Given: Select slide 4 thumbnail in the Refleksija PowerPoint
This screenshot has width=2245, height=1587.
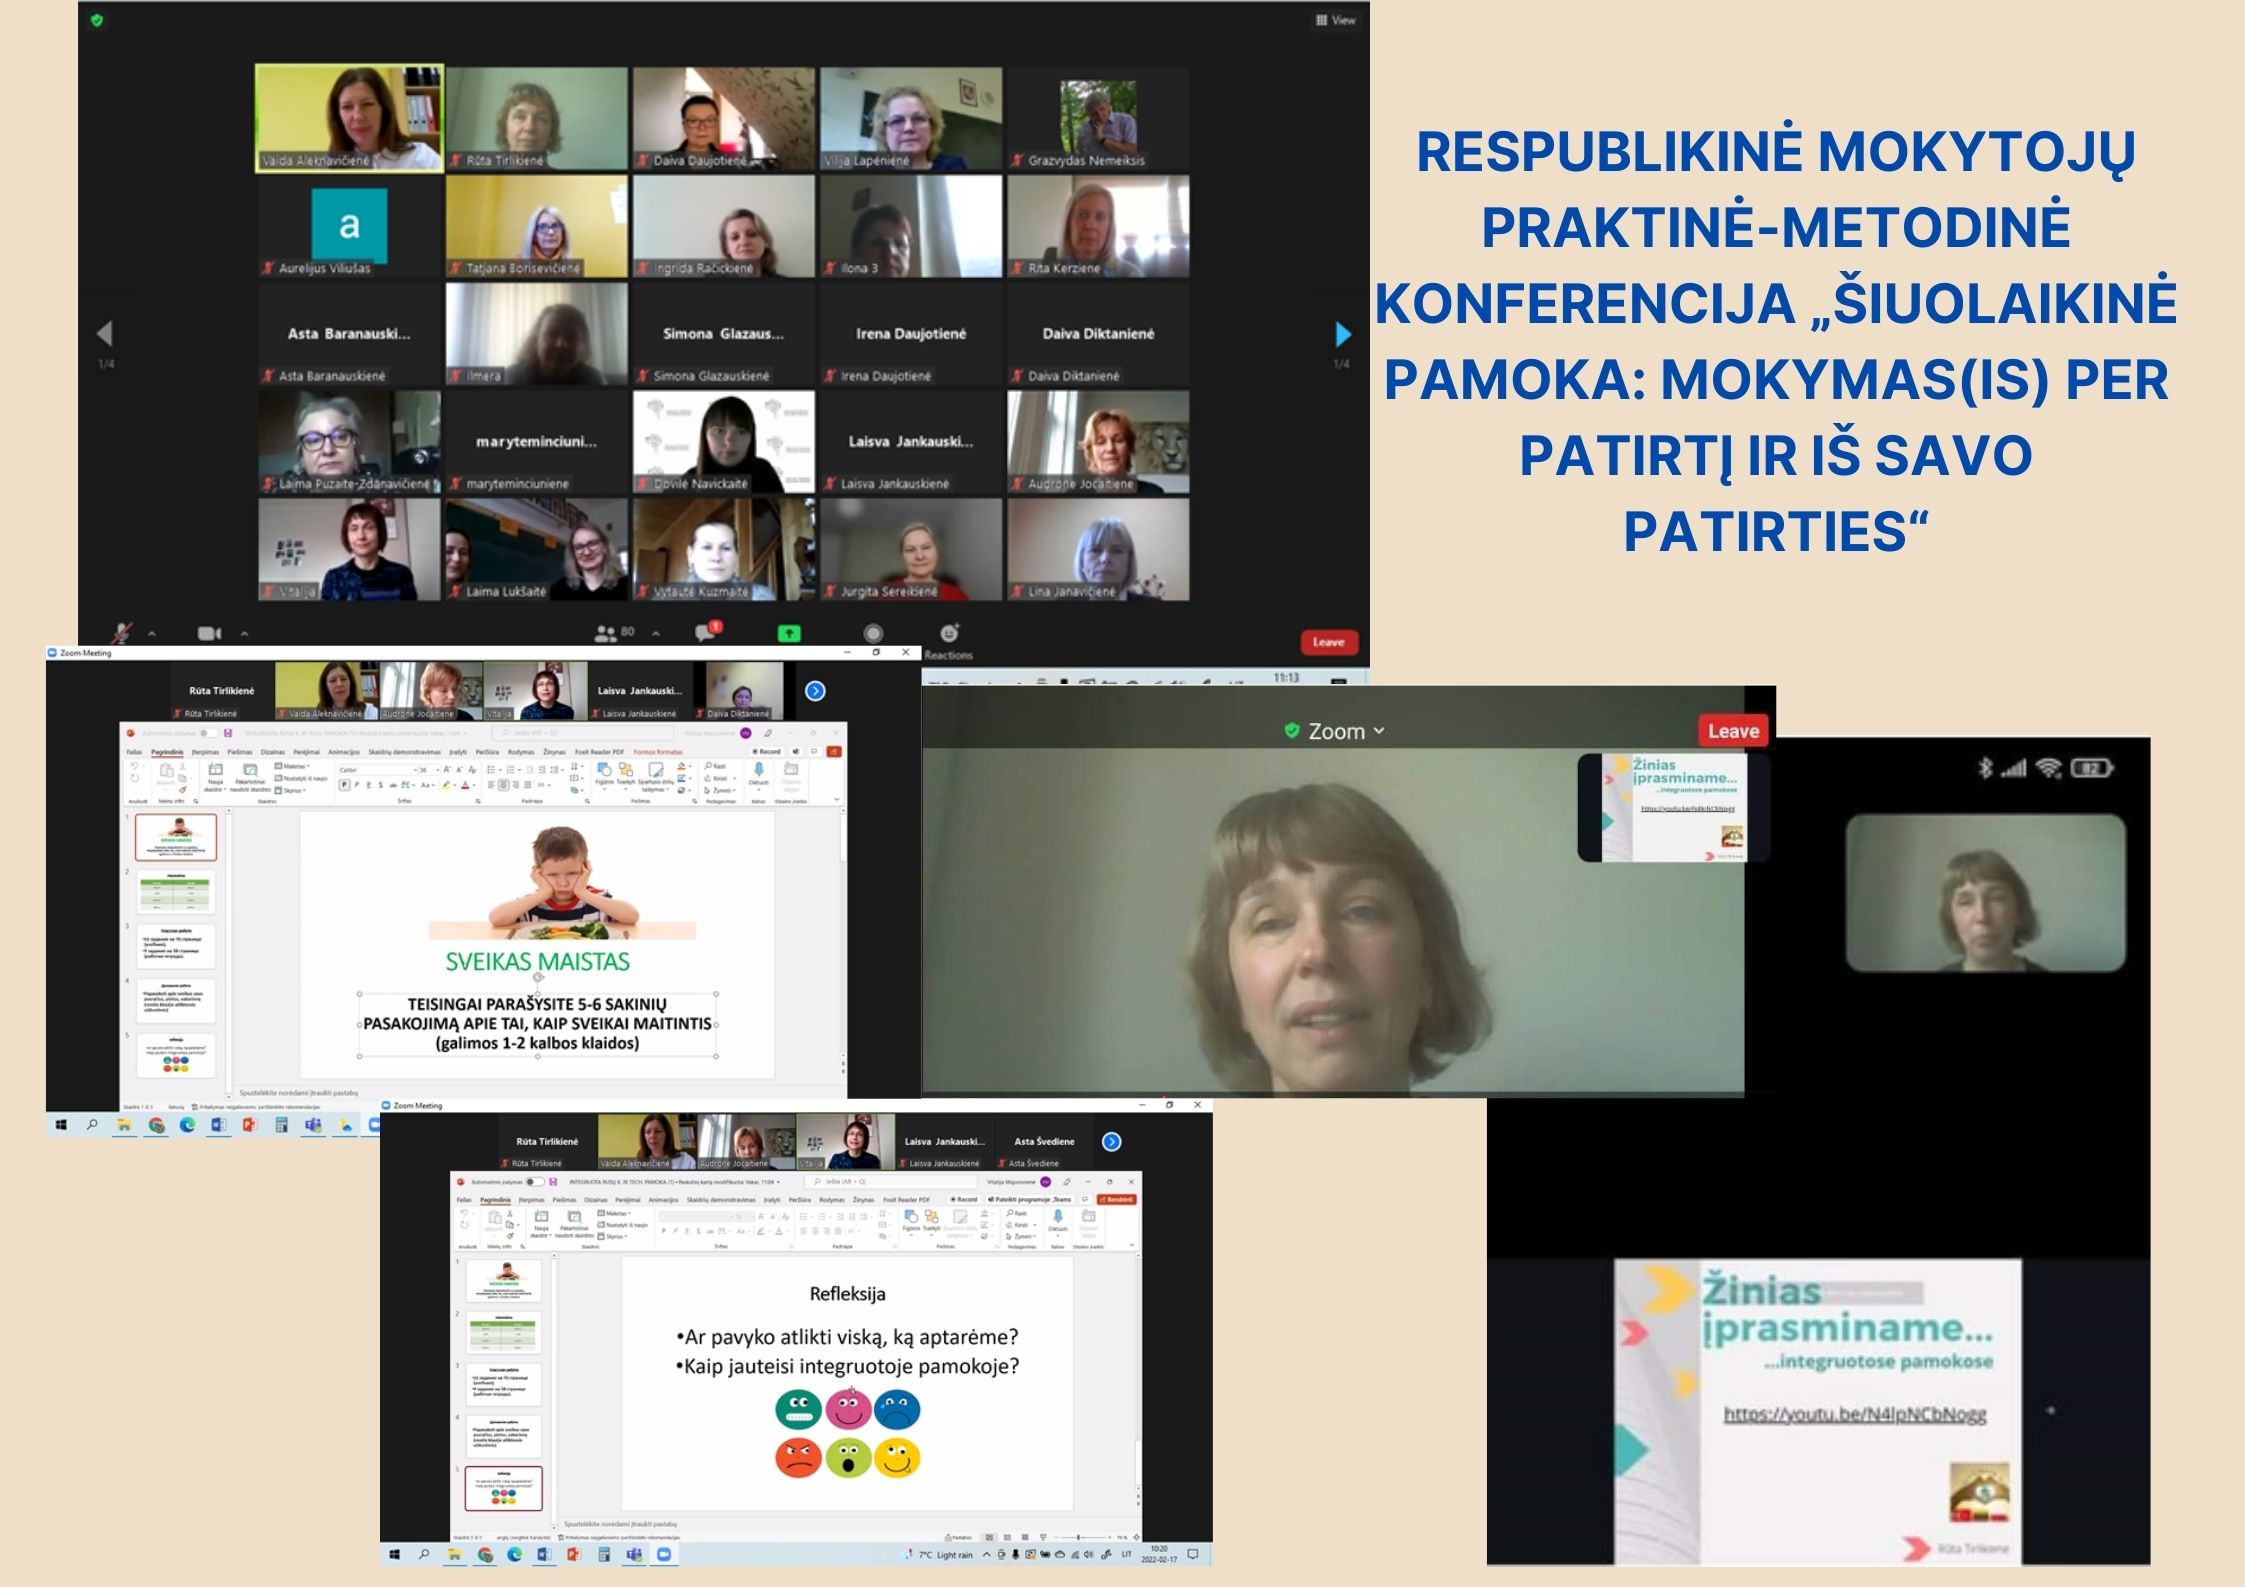Looking at the screenshot, I should click(504, 1438).
